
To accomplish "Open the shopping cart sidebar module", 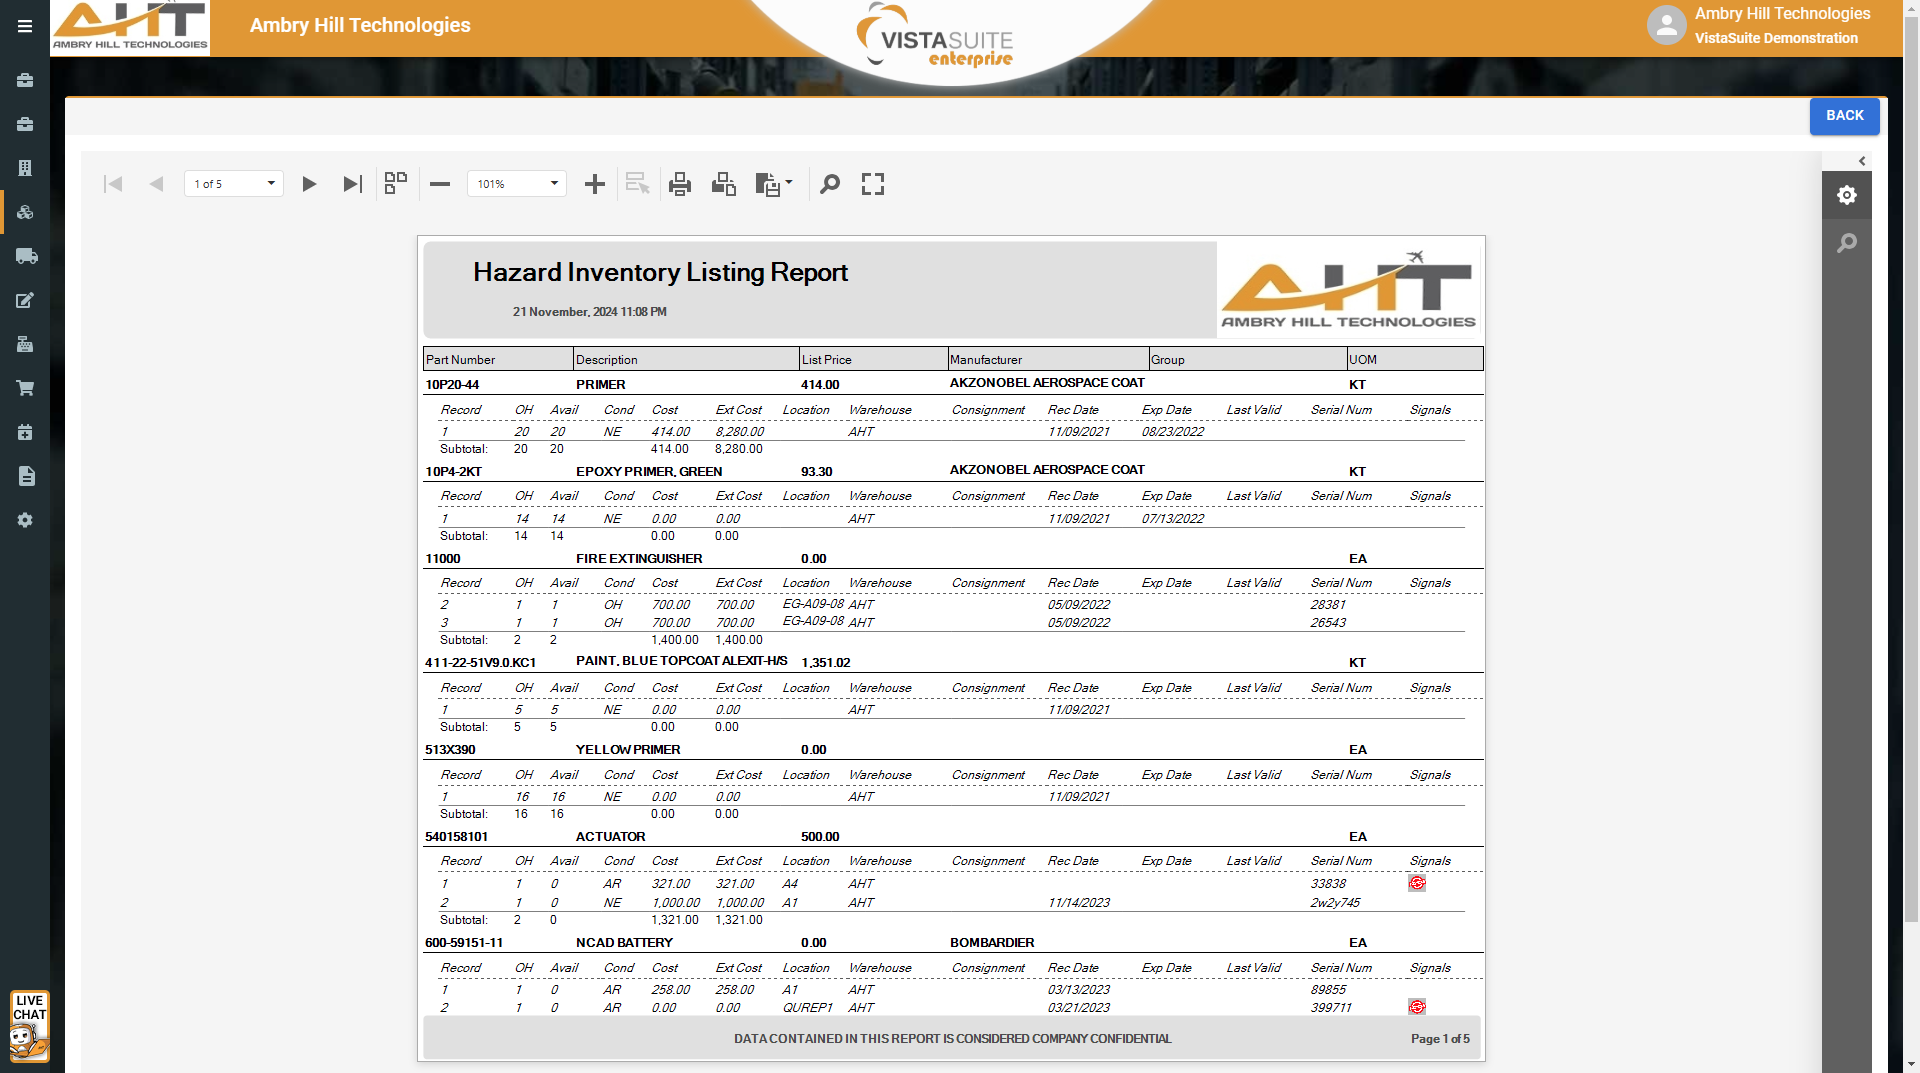I will [26, 388].
